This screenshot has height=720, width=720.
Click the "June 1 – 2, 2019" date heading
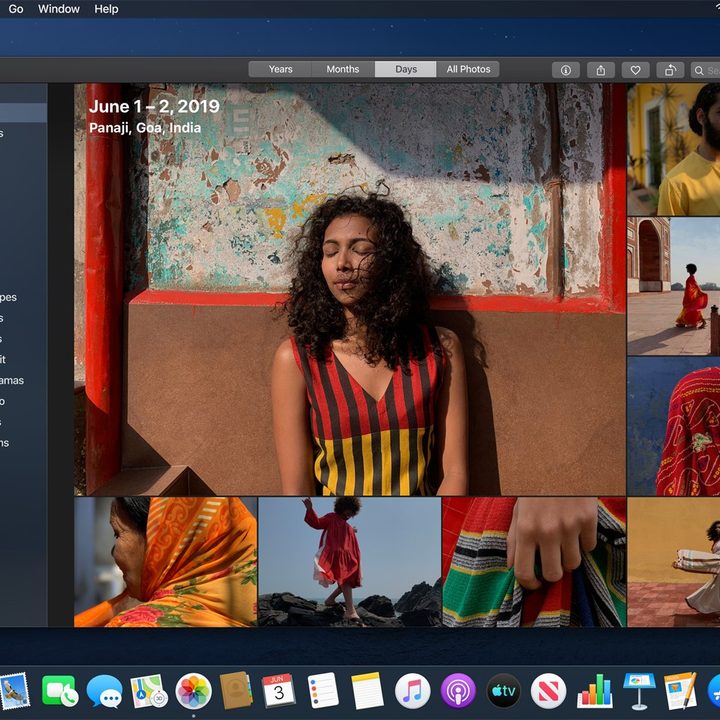click(154, 107)
